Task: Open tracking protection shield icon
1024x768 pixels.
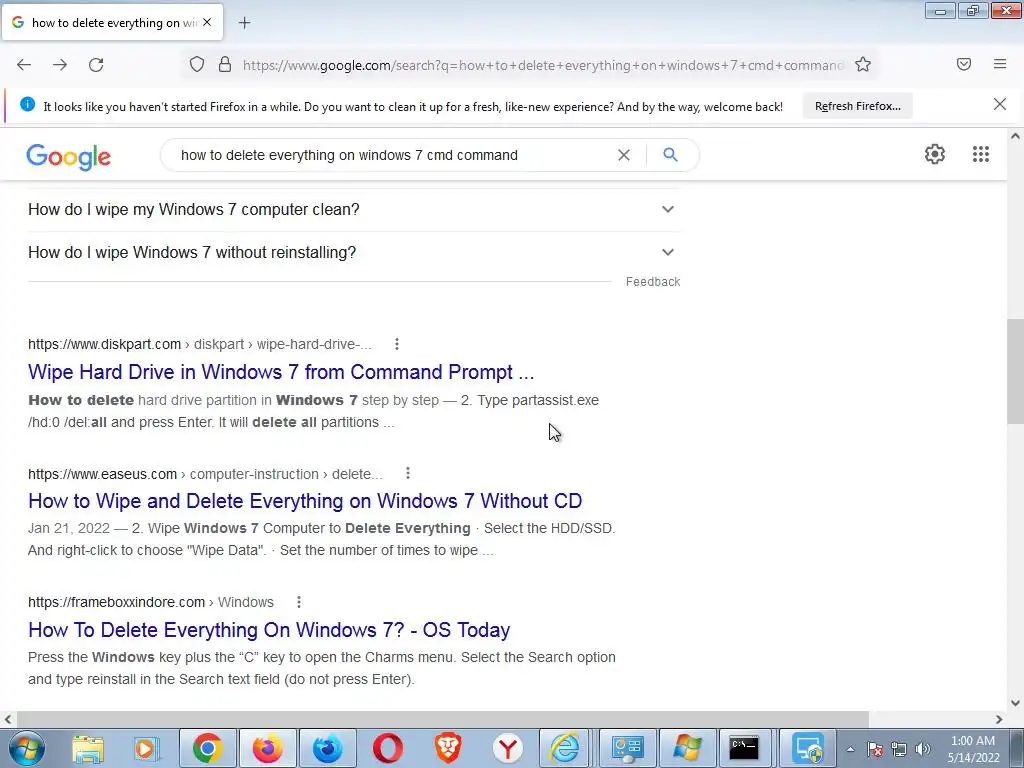Action: point(197,65)
